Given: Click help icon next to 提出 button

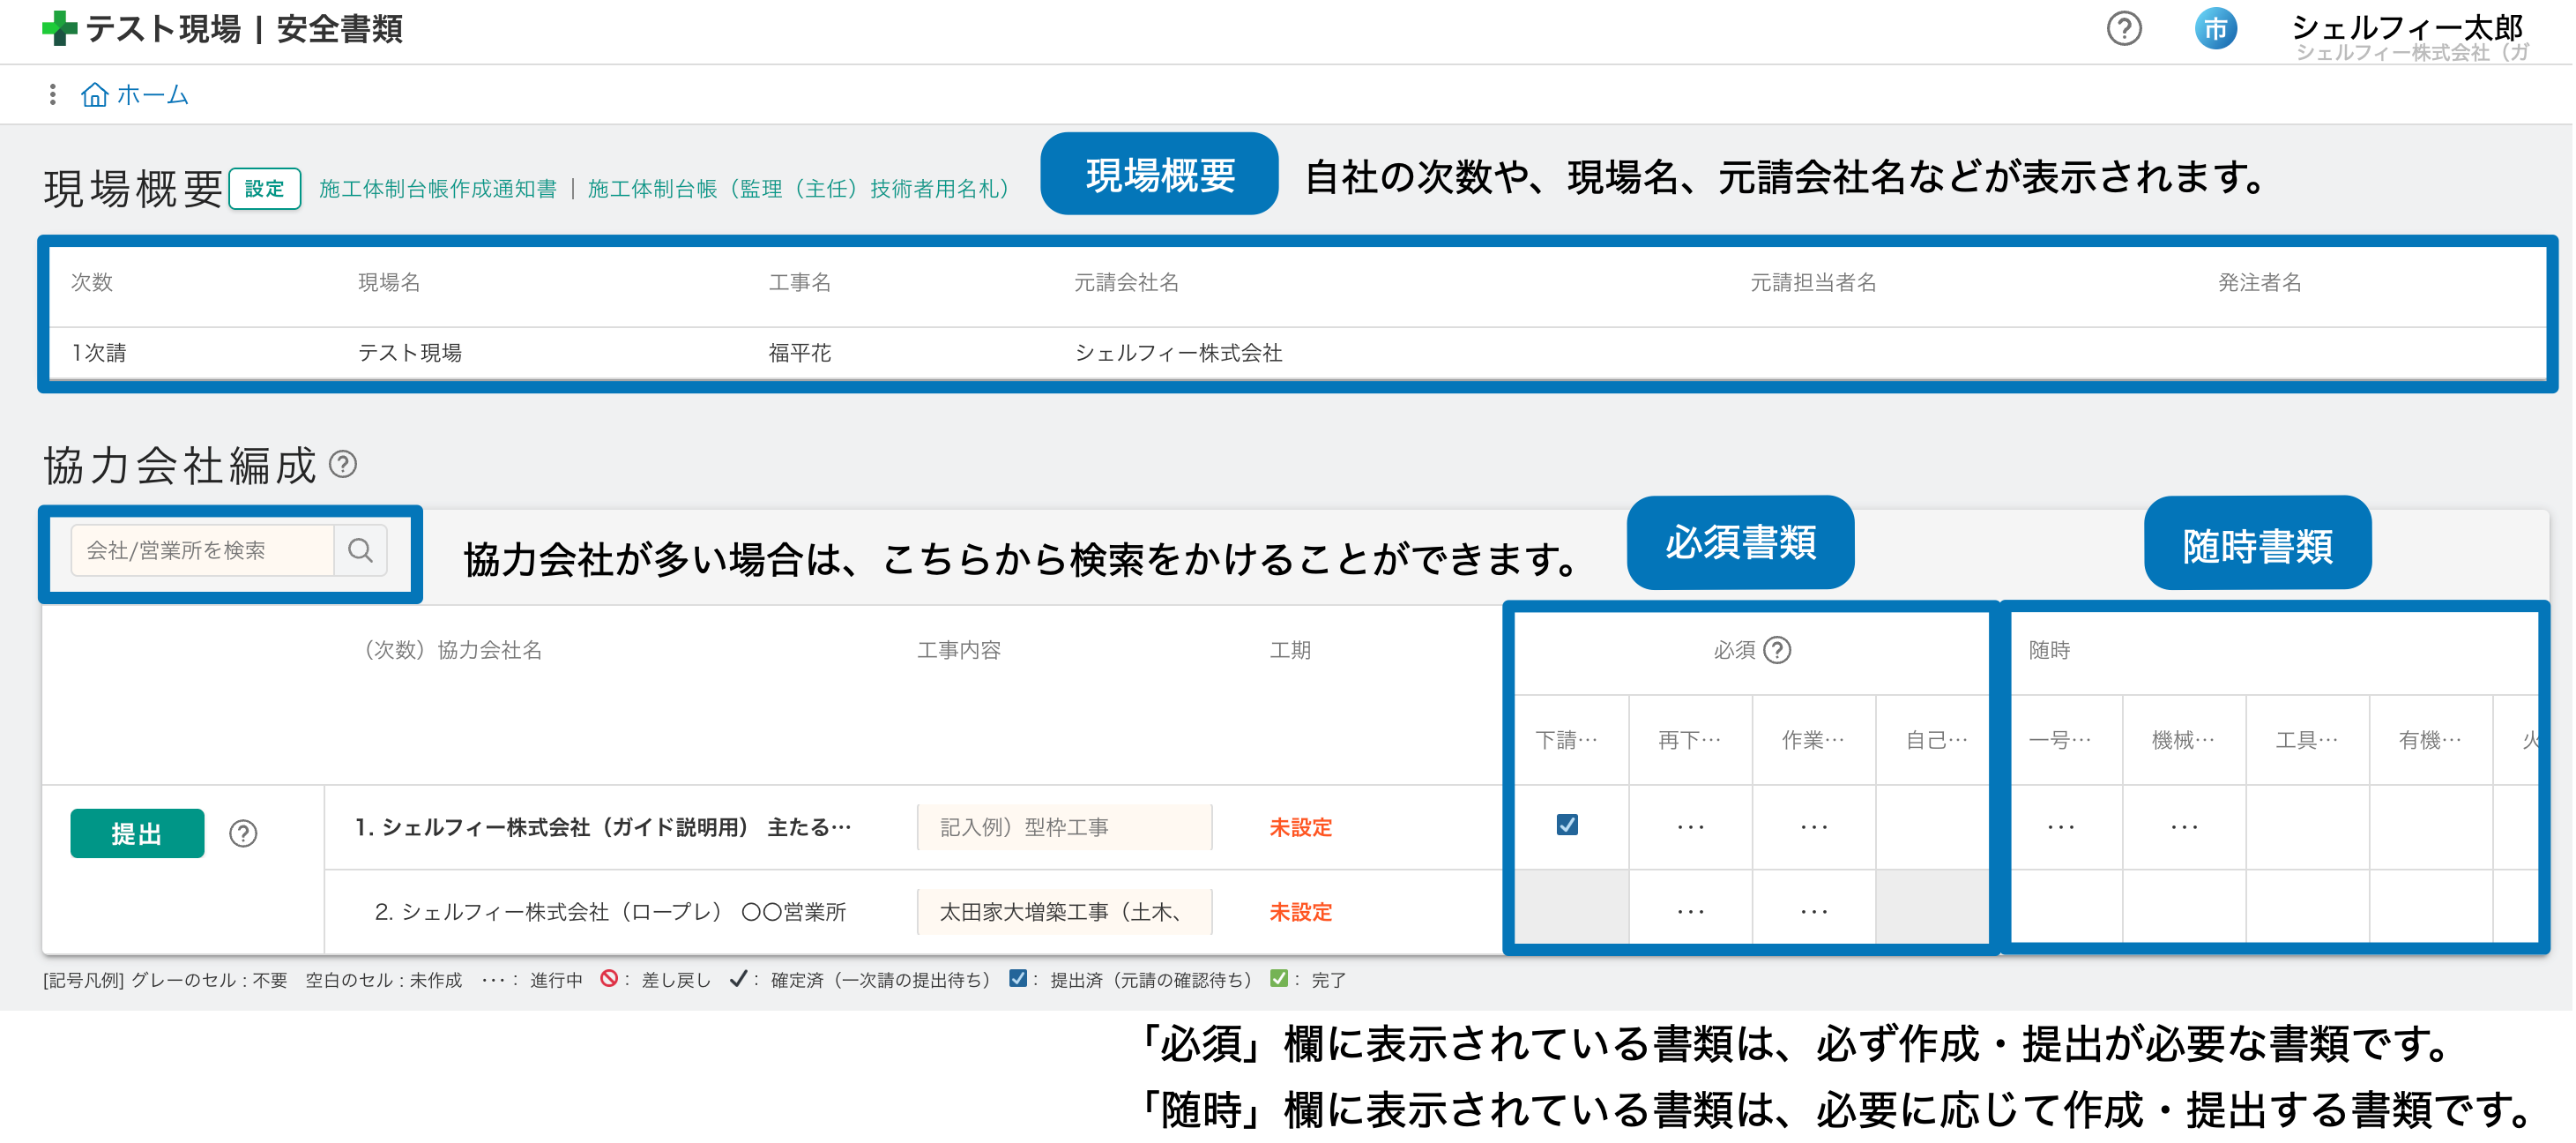Looking at the screenshot, I should tap(243, 833).
